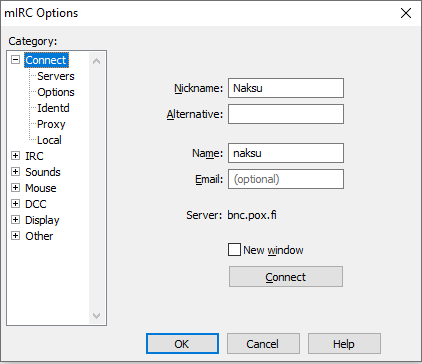Expand the Sounds category
This screenshot has height=364, width=422.
[15, 172]
